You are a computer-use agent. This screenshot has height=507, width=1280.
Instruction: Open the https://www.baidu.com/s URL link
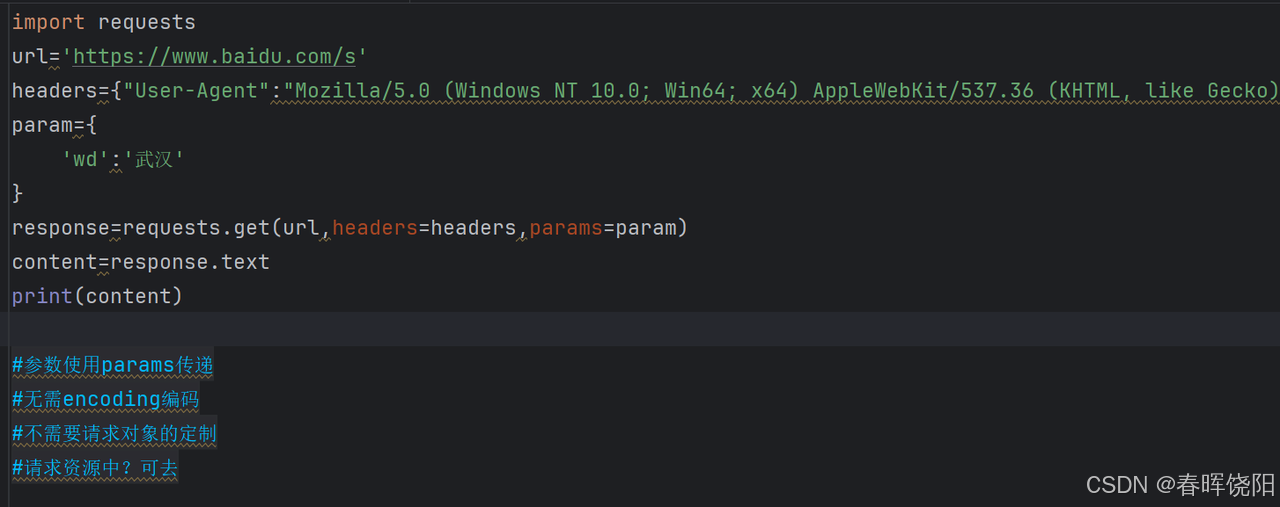coord(215,56)
